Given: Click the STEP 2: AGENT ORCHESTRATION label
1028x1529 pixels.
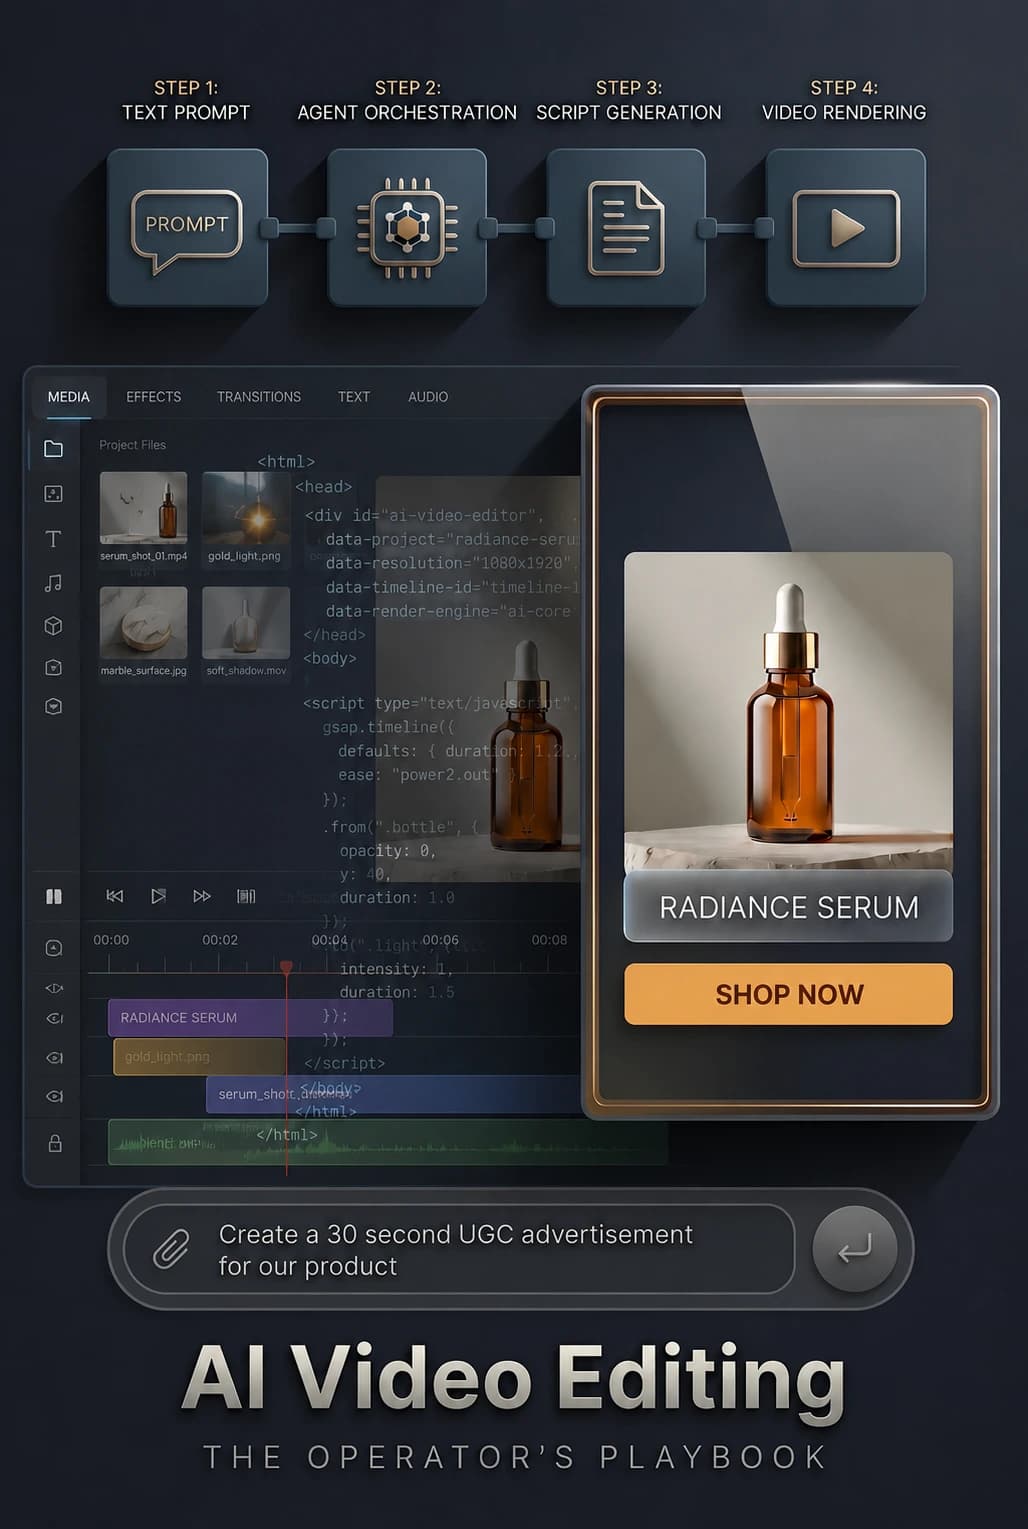Looking at the screenshot, I should pyautogui.click(x=407, y=100).
